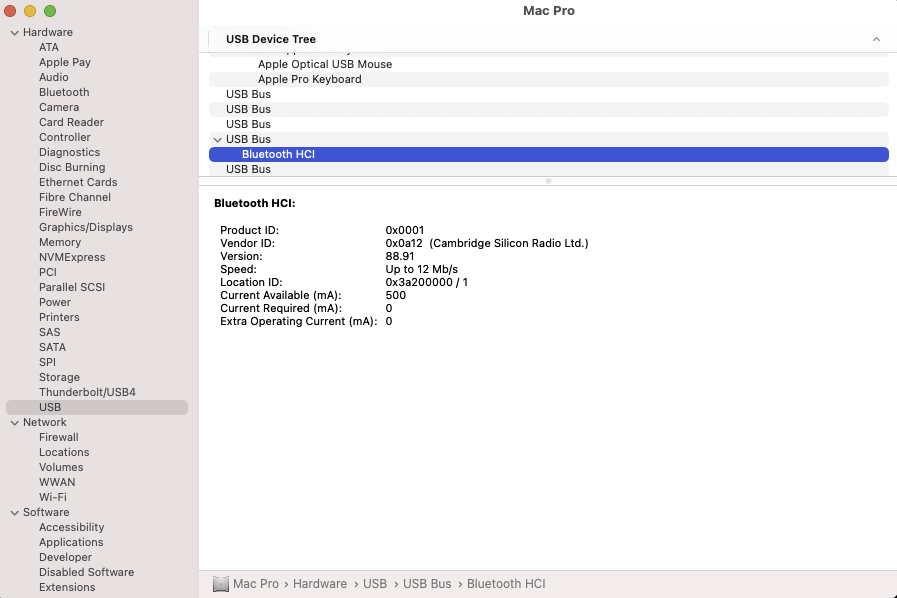The height and width of the screenshot is (598, 897).
Task: Open Disc Burning info
Action: [72, 167]
